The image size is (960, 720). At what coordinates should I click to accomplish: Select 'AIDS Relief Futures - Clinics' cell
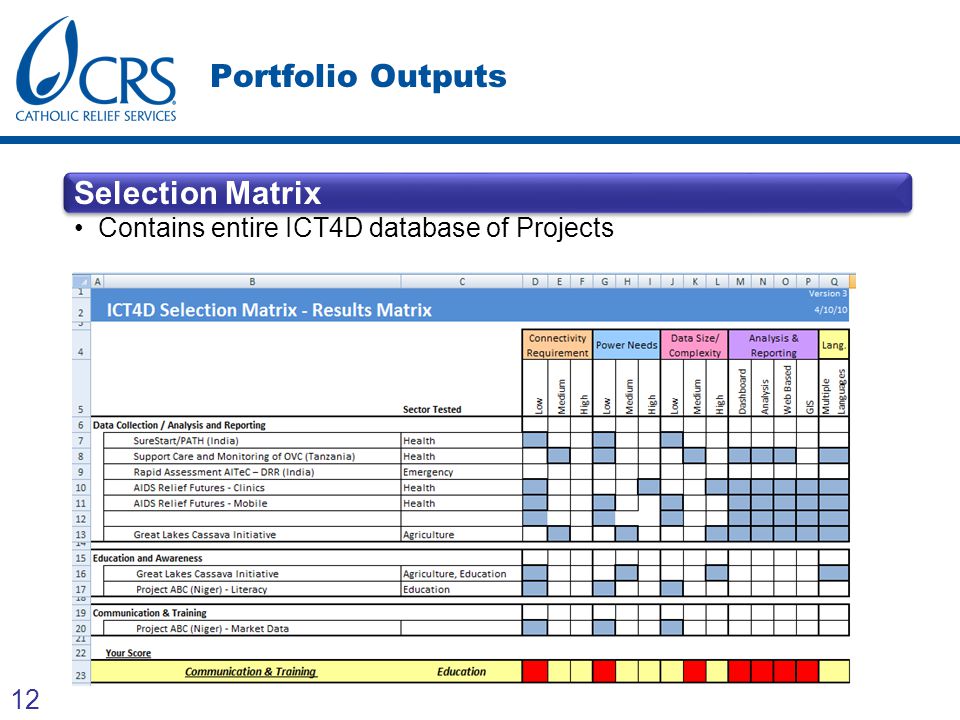[x=252, y=488]
